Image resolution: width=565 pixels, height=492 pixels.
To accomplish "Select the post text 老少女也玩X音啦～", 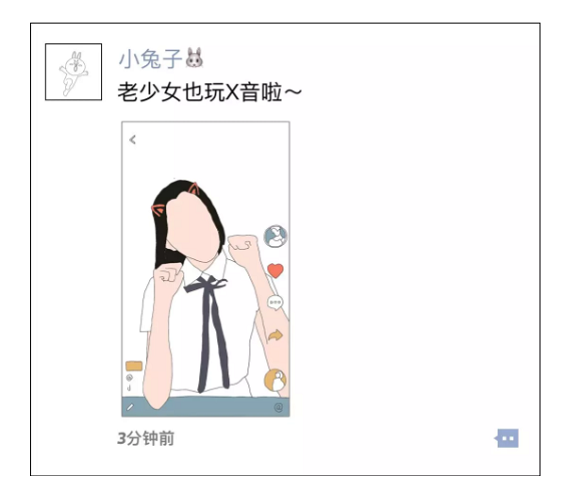I will (209, 92).
